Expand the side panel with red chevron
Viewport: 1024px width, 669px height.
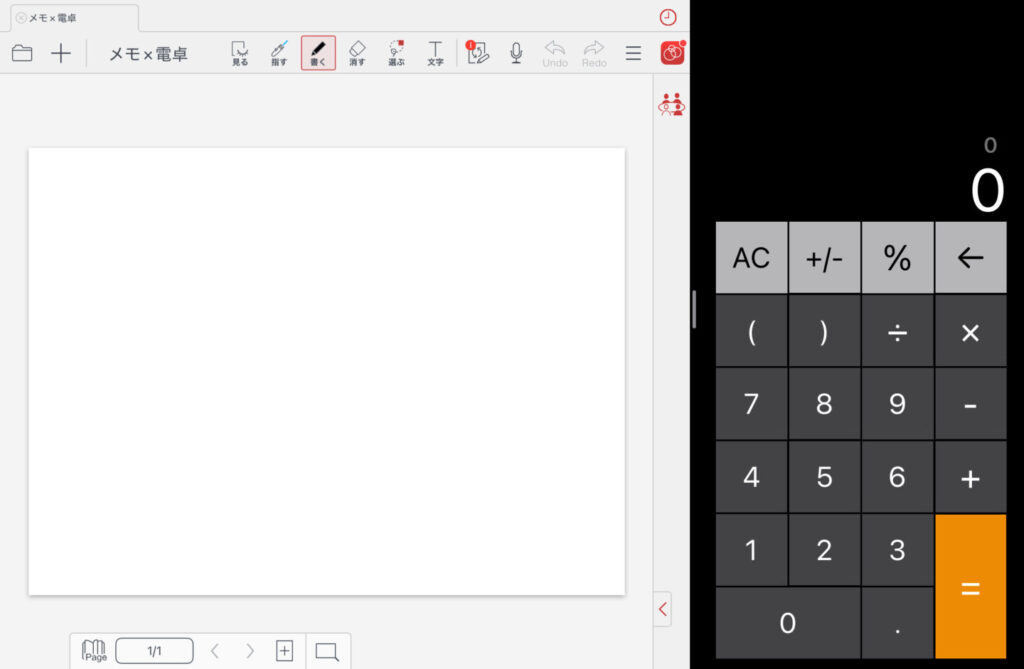(x=663, y=608)
